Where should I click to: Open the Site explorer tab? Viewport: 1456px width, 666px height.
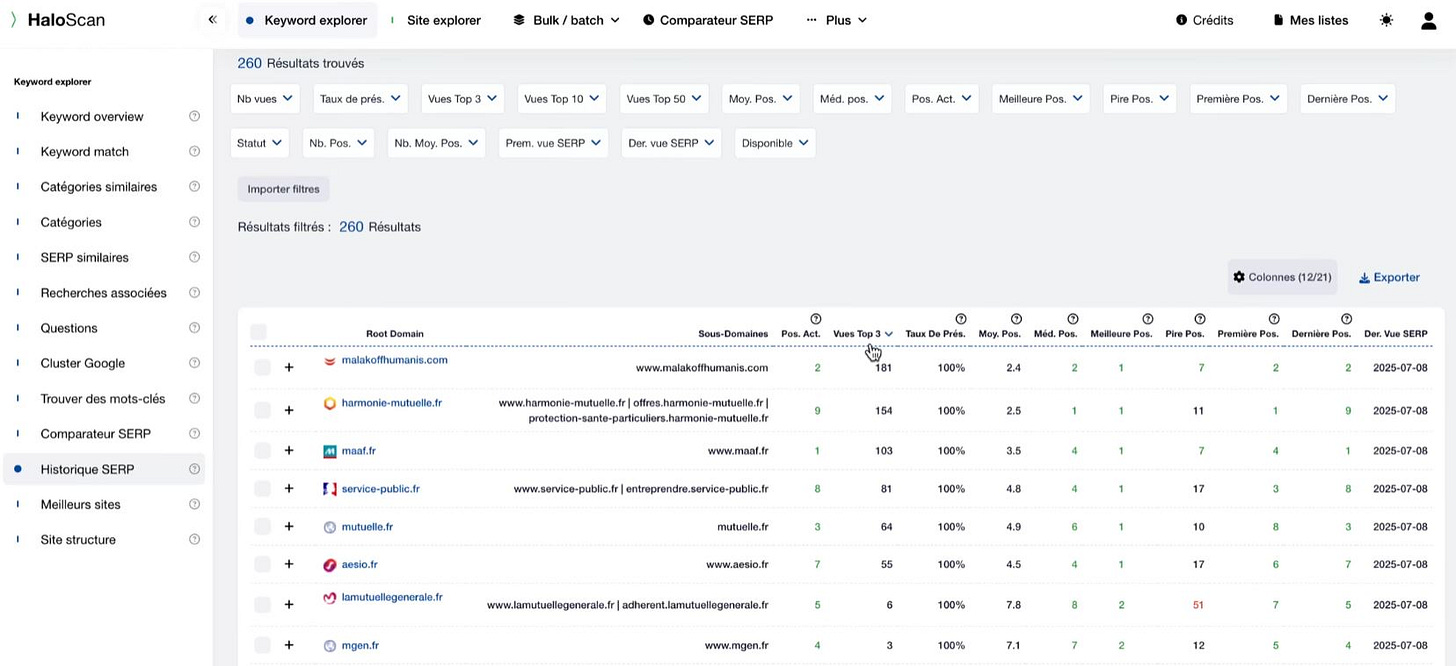[x=436, y=20]
